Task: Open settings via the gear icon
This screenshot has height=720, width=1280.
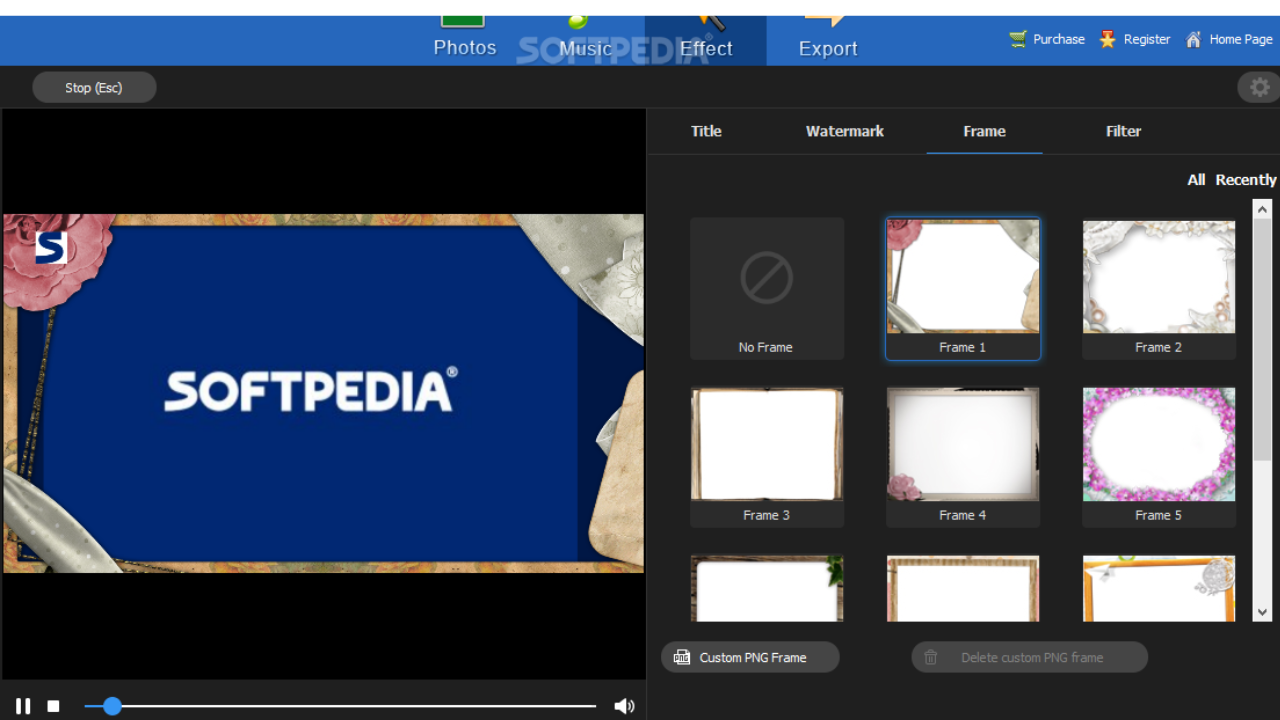Action: [1259, 88]
